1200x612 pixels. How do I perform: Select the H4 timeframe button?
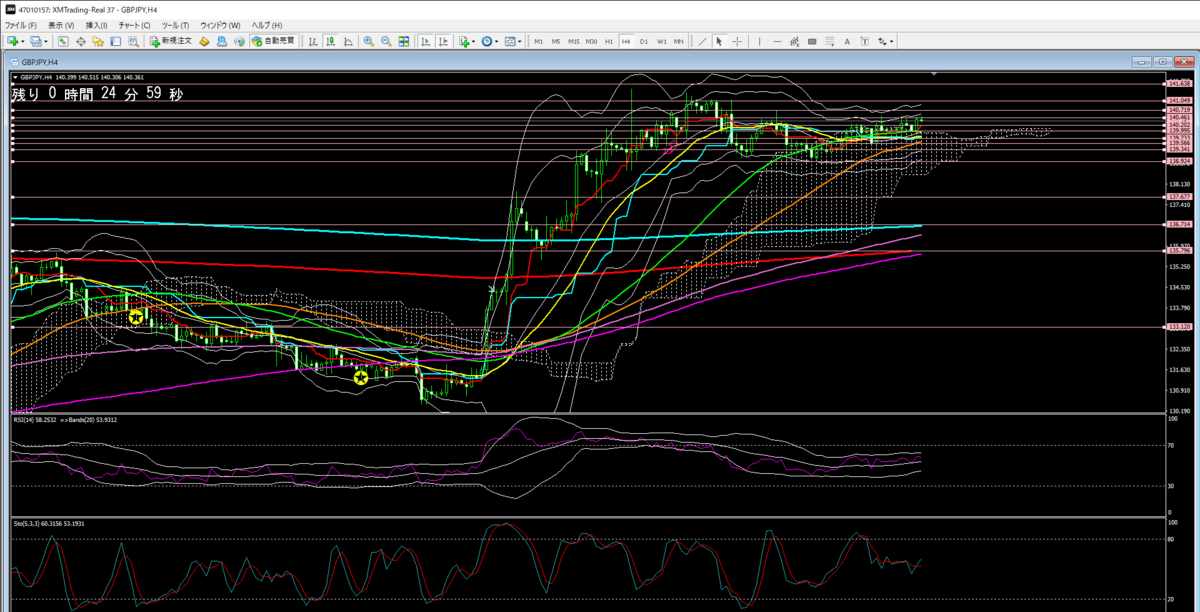point(626,41)
